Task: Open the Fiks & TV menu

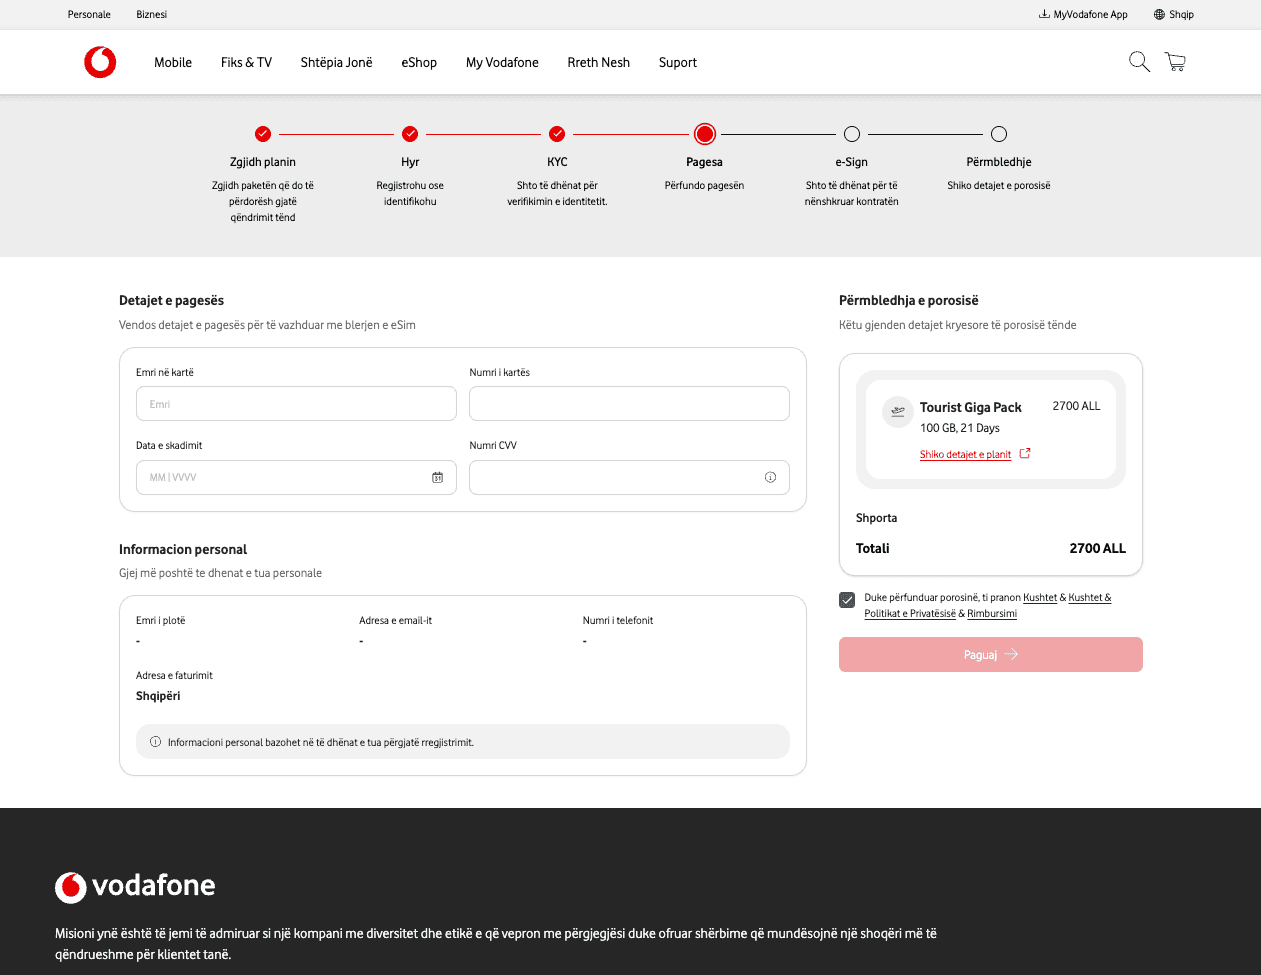Action: [246, 62]
